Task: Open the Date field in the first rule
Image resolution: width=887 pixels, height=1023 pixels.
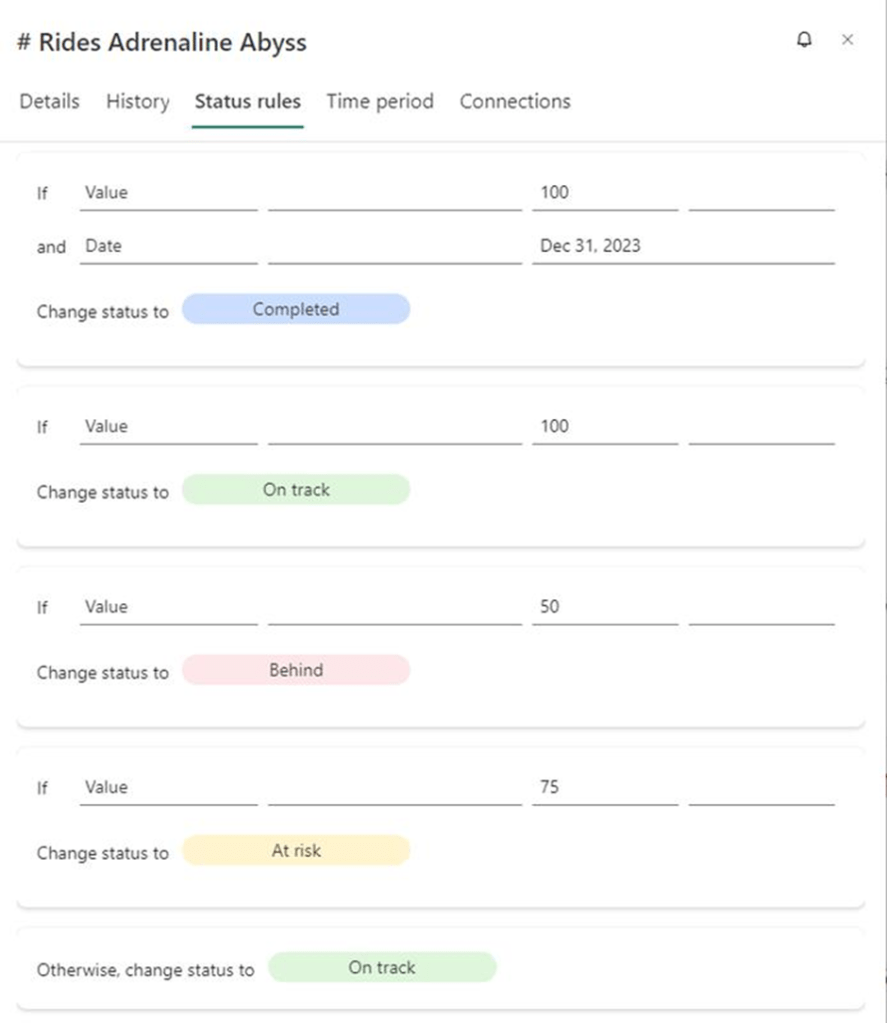Action: 166,246
